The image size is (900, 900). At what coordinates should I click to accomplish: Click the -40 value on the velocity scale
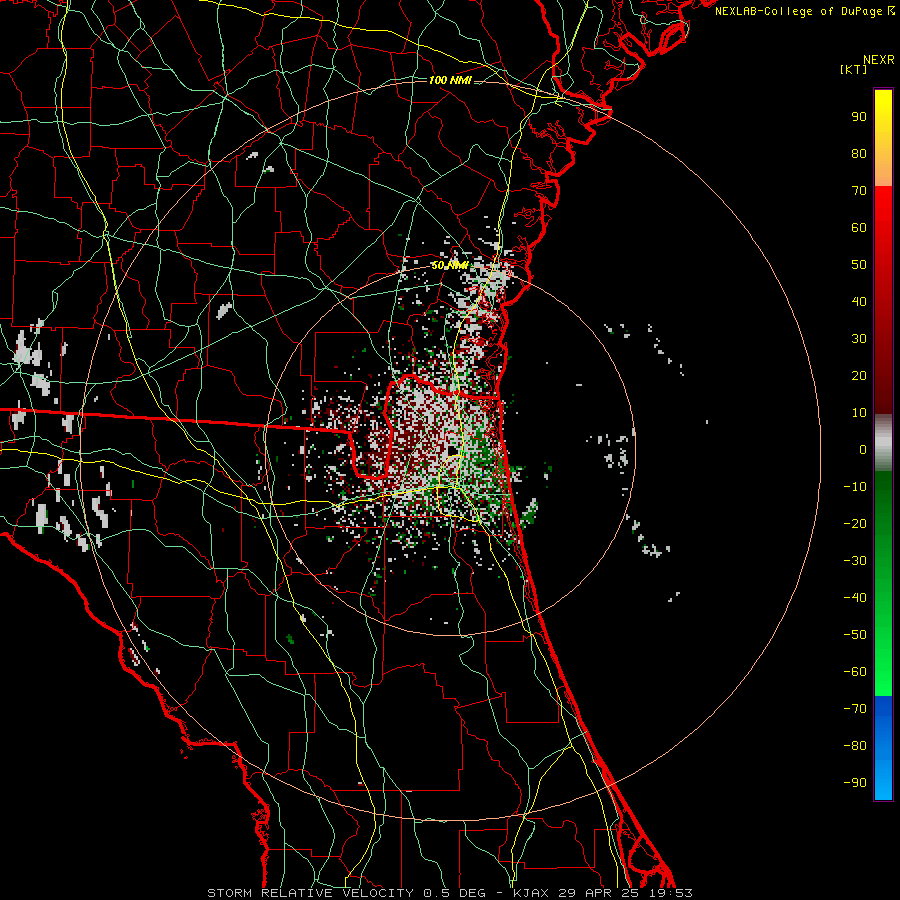(855, 598)
